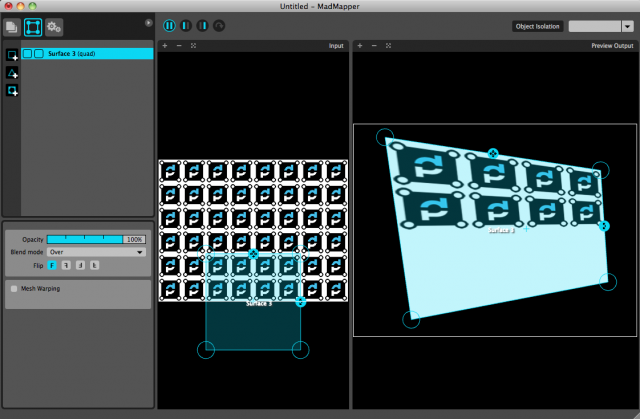Enable the Mesh Warping checkbox
Screen dimensions: 640x419
coord(13,289)
